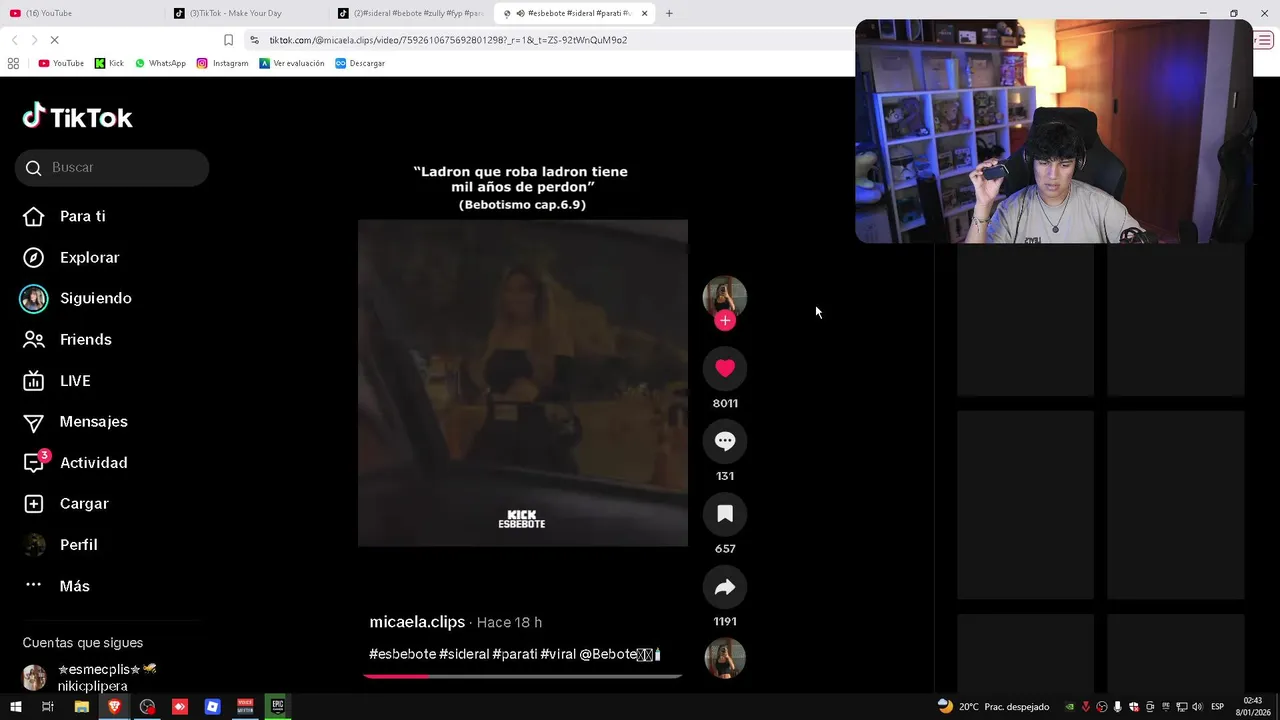Open the Windows Start menu
1280x720 pixels.
pos(15,706)
